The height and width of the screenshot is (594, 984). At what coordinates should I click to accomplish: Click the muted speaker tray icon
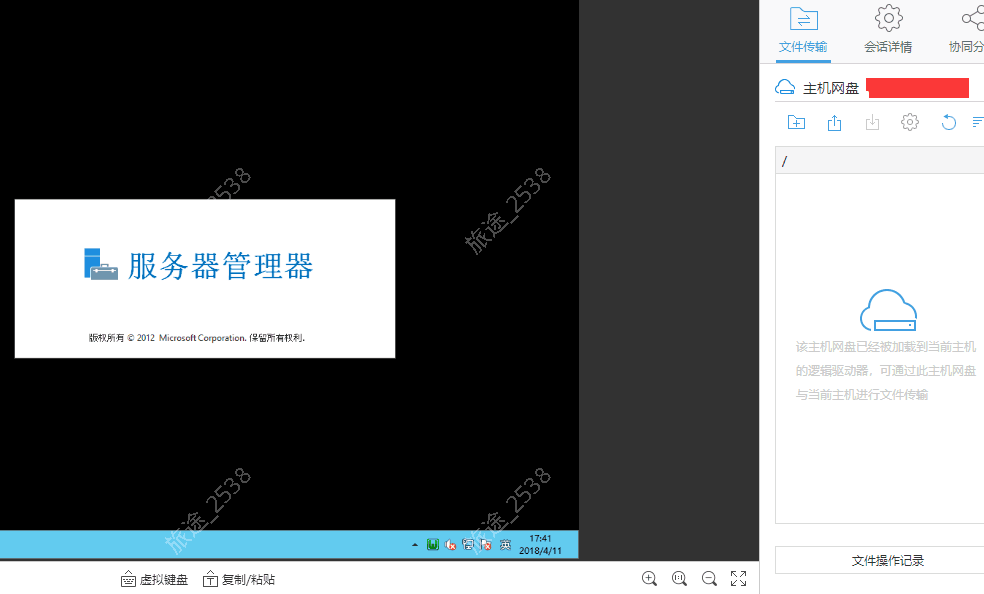point(450,544)
